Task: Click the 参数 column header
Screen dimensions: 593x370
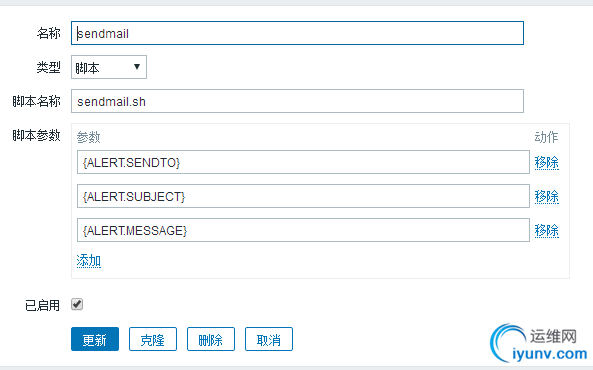Action: tap(88, 137)
